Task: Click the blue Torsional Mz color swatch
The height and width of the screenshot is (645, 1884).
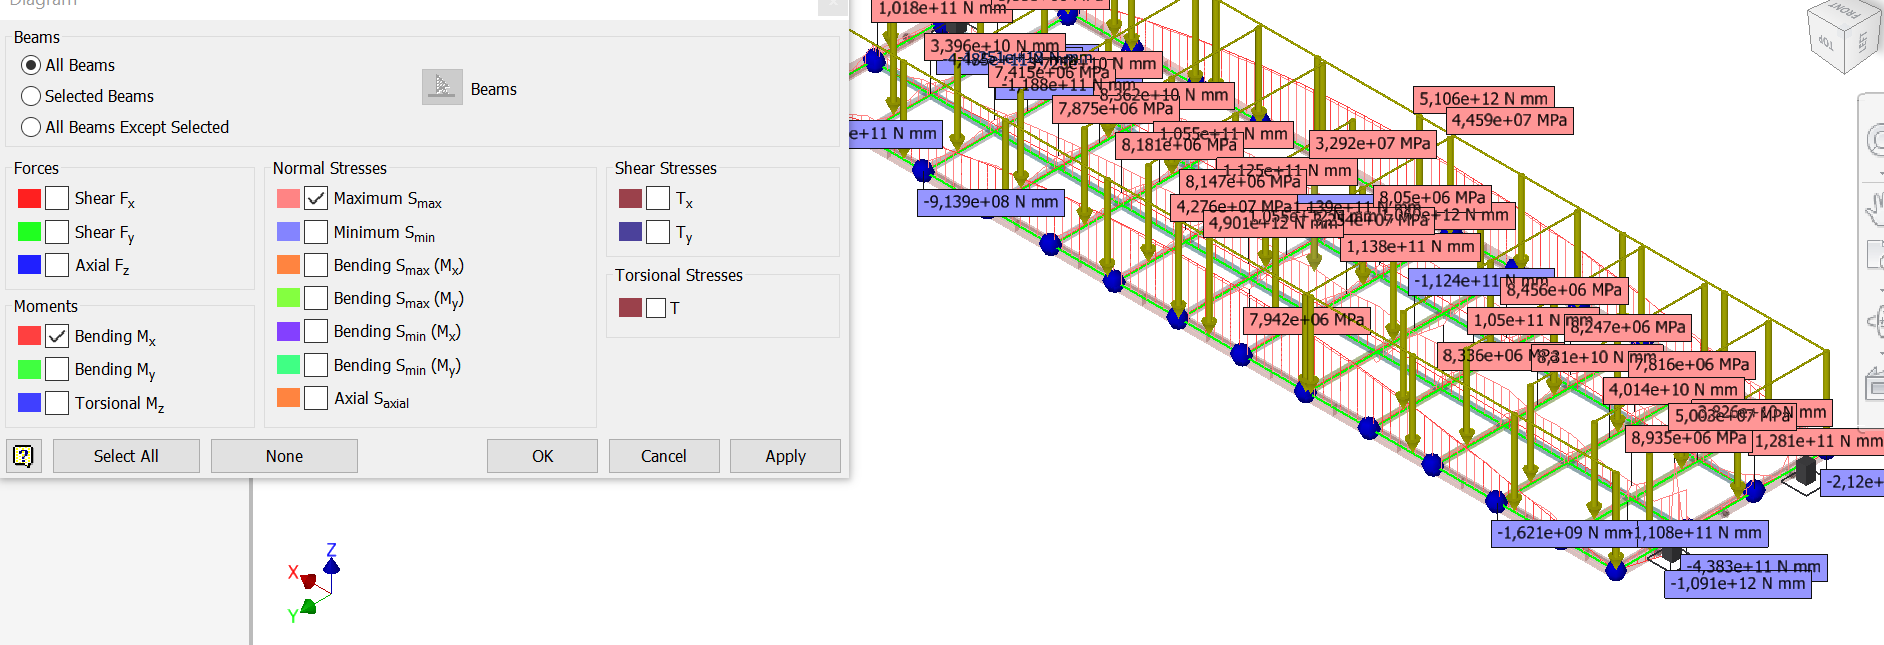Action: pyautogui.click(x=29, y=403)
